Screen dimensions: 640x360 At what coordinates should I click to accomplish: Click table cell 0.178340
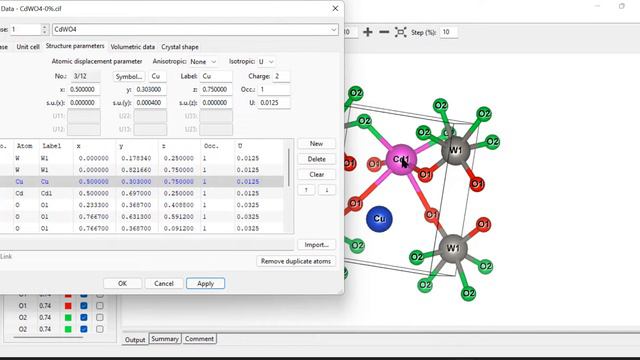(136, 158)
